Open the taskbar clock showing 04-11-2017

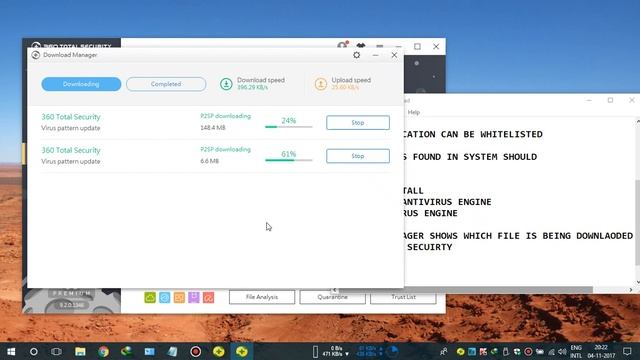pyautogui.click(x=601, y=351)
